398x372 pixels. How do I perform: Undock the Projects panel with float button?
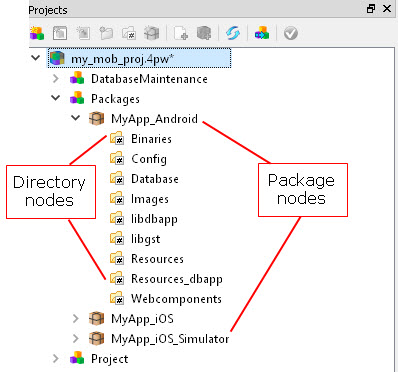tap(371, 8)
